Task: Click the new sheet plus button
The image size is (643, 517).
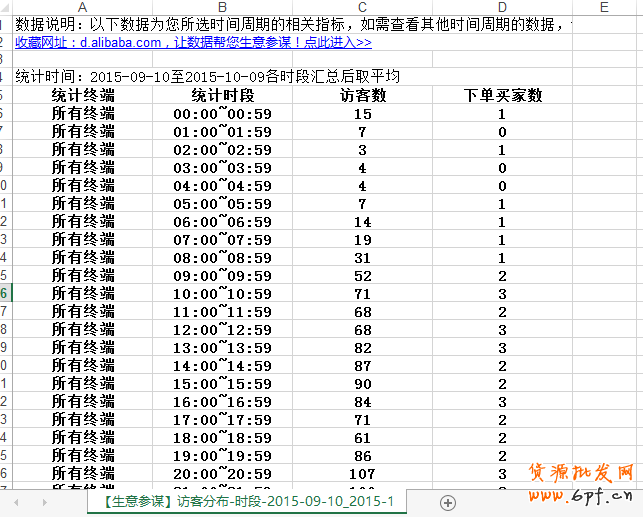Action: (x=448, y=502)
